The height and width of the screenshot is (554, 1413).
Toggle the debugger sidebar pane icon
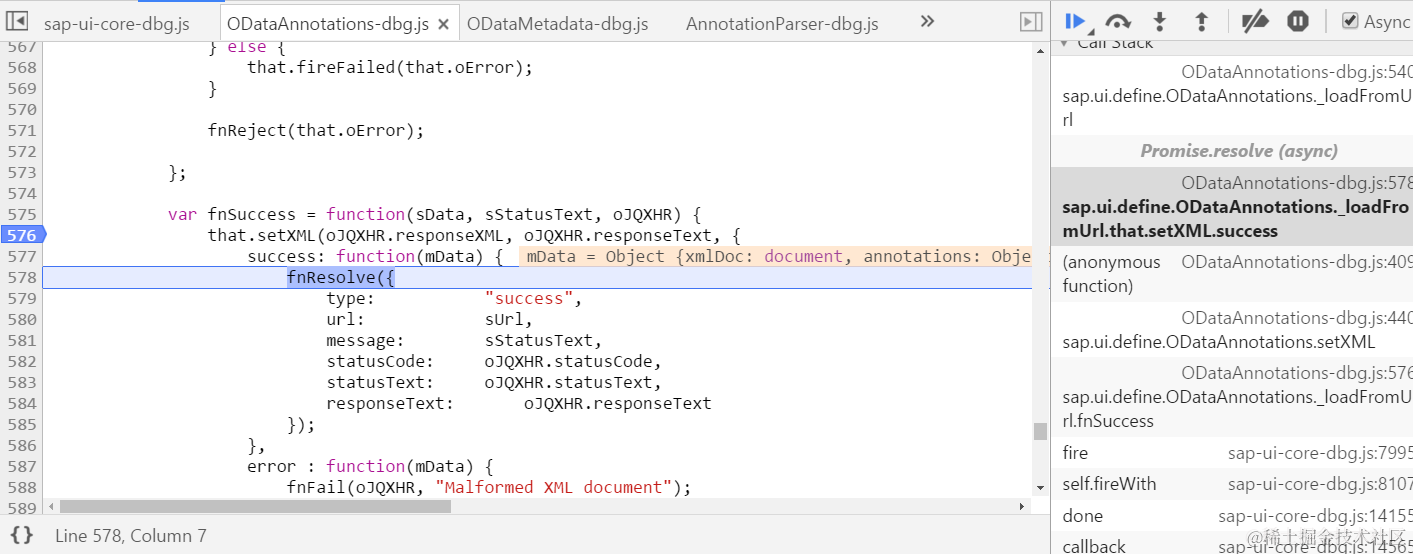click(x=1031, y=21)
